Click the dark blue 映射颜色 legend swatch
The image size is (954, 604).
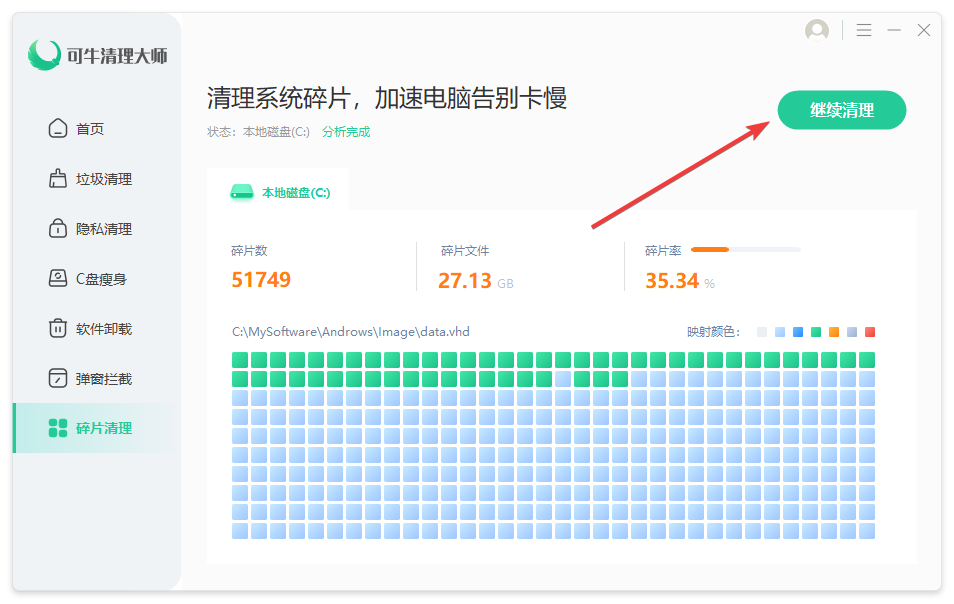point(798,332)
